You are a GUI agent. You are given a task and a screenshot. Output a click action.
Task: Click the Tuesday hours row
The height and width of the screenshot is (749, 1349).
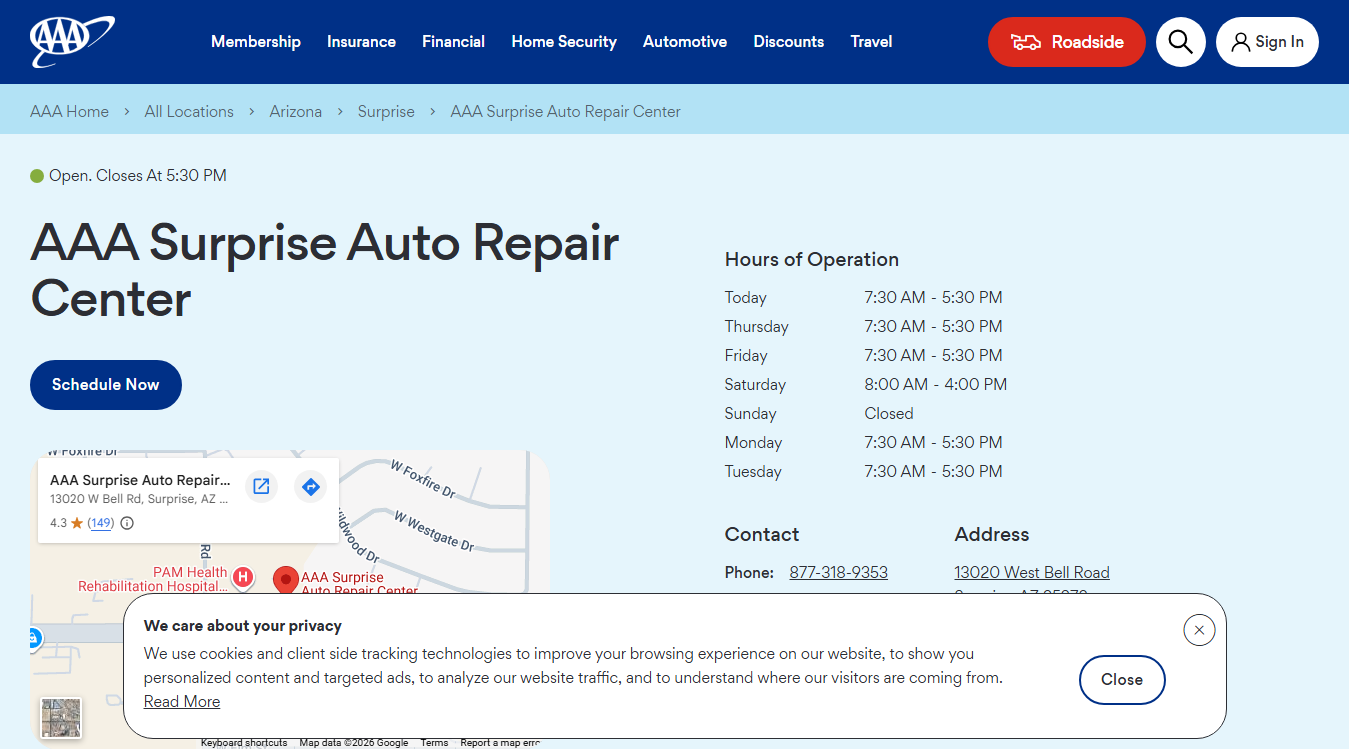864,472
